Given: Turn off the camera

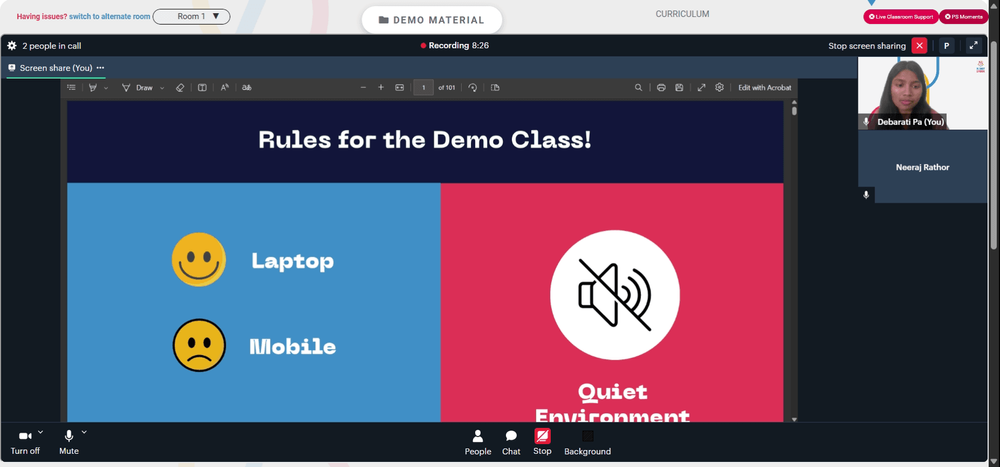Looking at the screenshot, I should pyautogui.click(x=25, y=443).
